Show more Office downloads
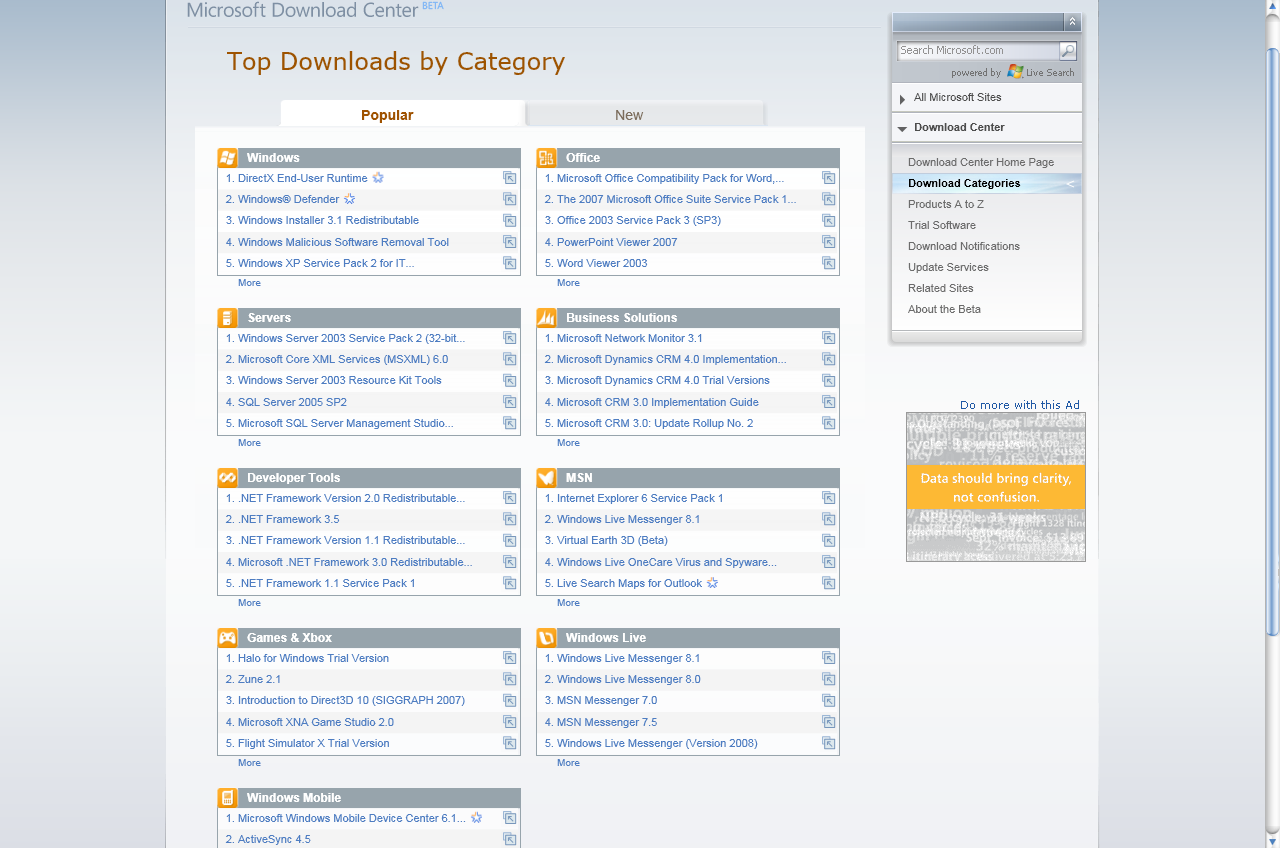This screenshot has height=848, width=1280. click(x=568, y=283)
